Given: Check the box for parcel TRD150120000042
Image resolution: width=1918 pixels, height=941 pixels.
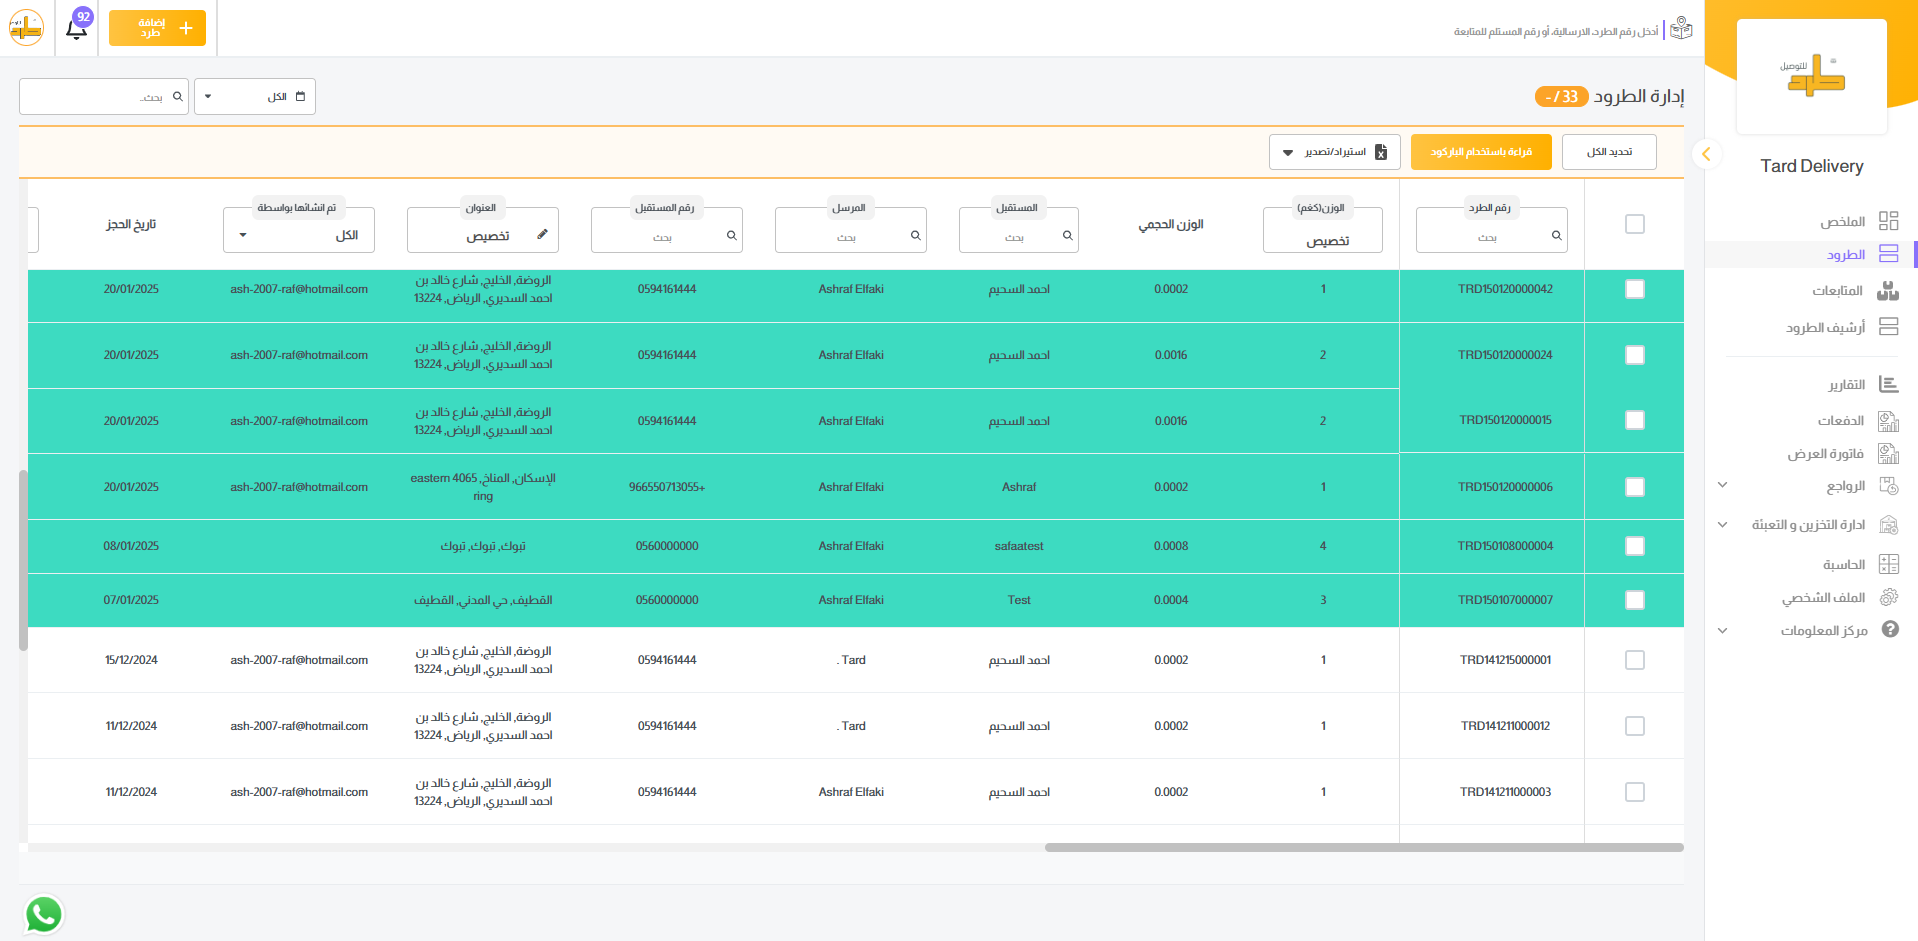Looking at the screenshot, I should point(1634,289).
